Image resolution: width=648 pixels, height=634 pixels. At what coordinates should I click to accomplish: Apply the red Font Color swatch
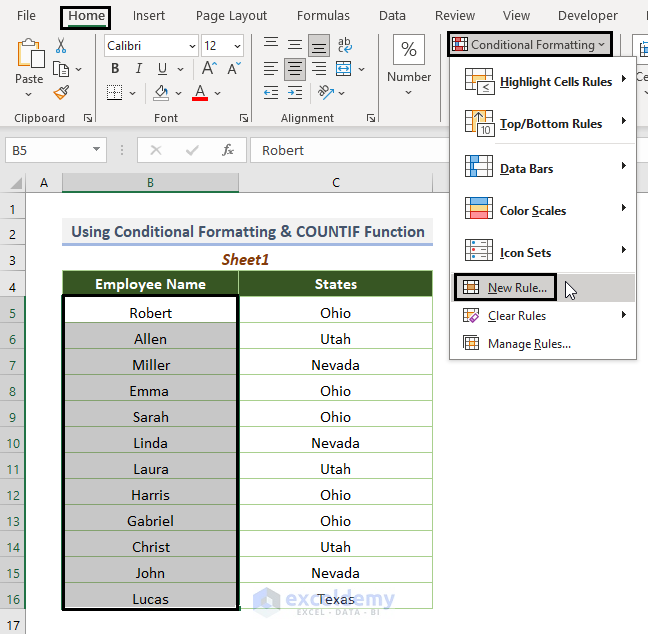click(x=200, y=92)
